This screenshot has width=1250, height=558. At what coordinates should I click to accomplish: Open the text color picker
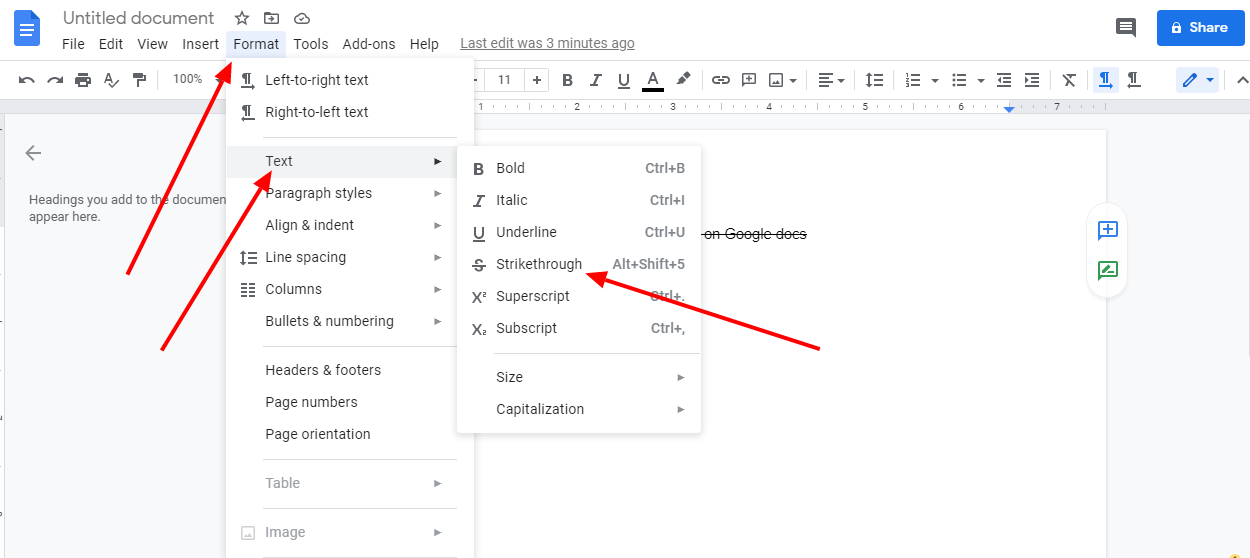(x=653, y=80)
